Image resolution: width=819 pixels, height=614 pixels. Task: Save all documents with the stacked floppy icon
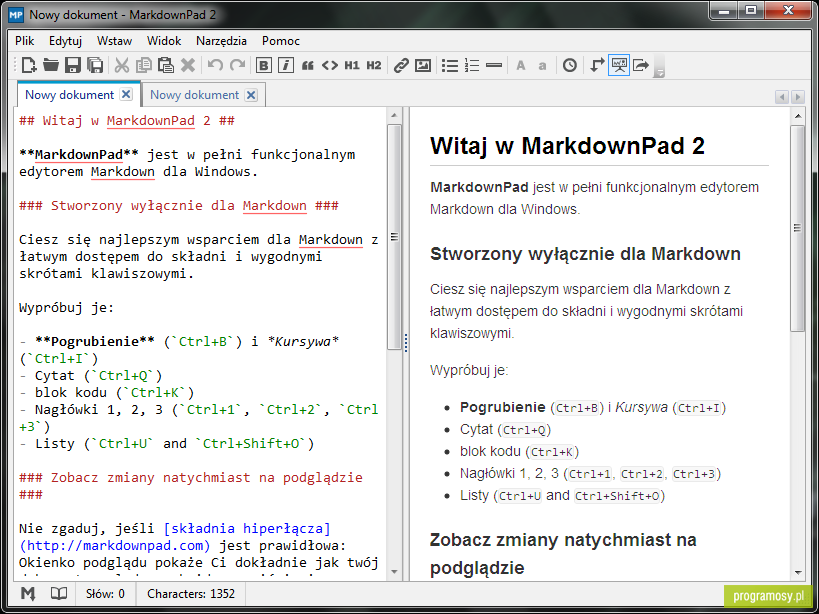pos(95,65)
